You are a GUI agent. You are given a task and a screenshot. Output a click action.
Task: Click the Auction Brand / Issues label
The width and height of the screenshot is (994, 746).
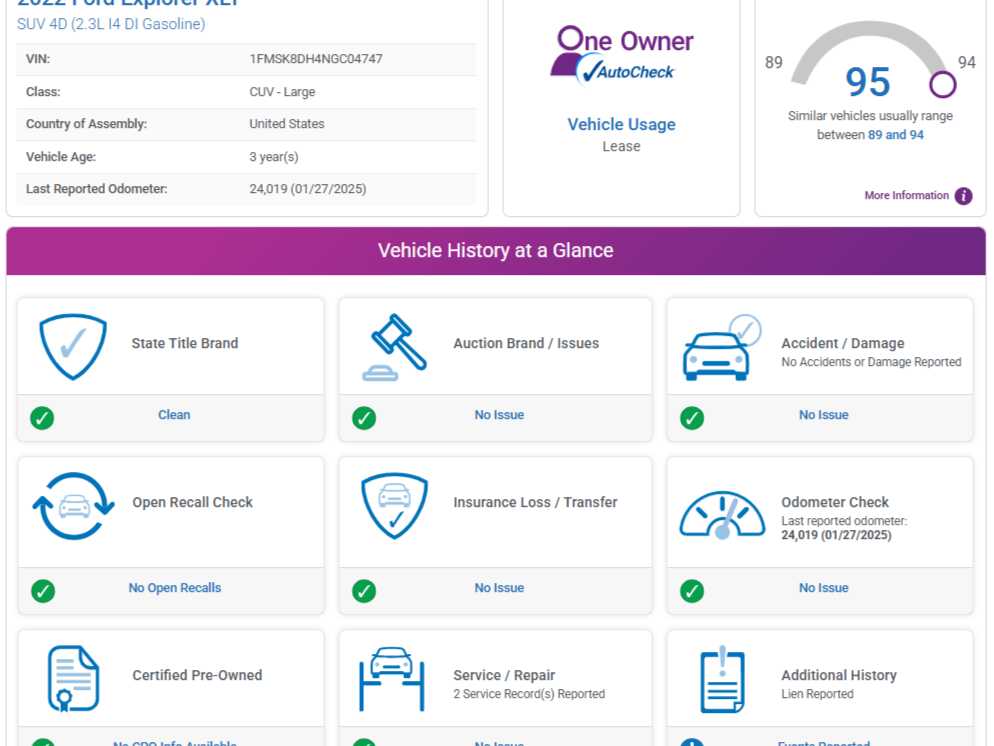526,343
